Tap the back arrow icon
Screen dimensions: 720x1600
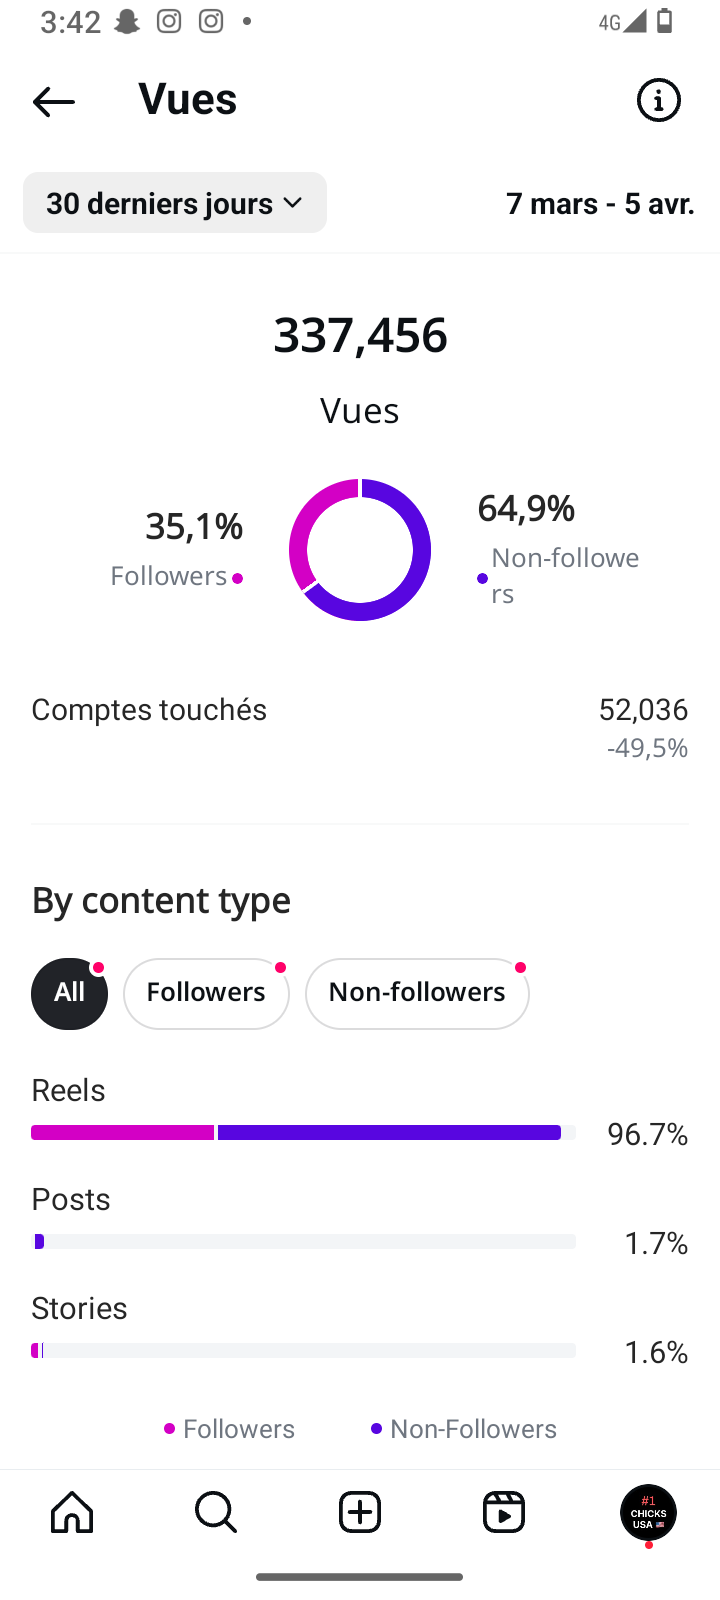[54, 101]
